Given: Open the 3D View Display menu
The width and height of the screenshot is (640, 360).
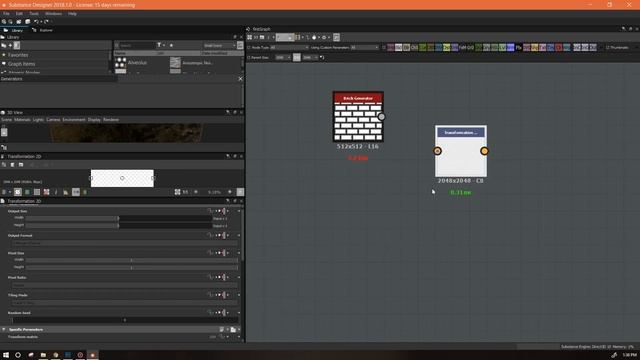Looking at the screenshot, I should 94,120.
